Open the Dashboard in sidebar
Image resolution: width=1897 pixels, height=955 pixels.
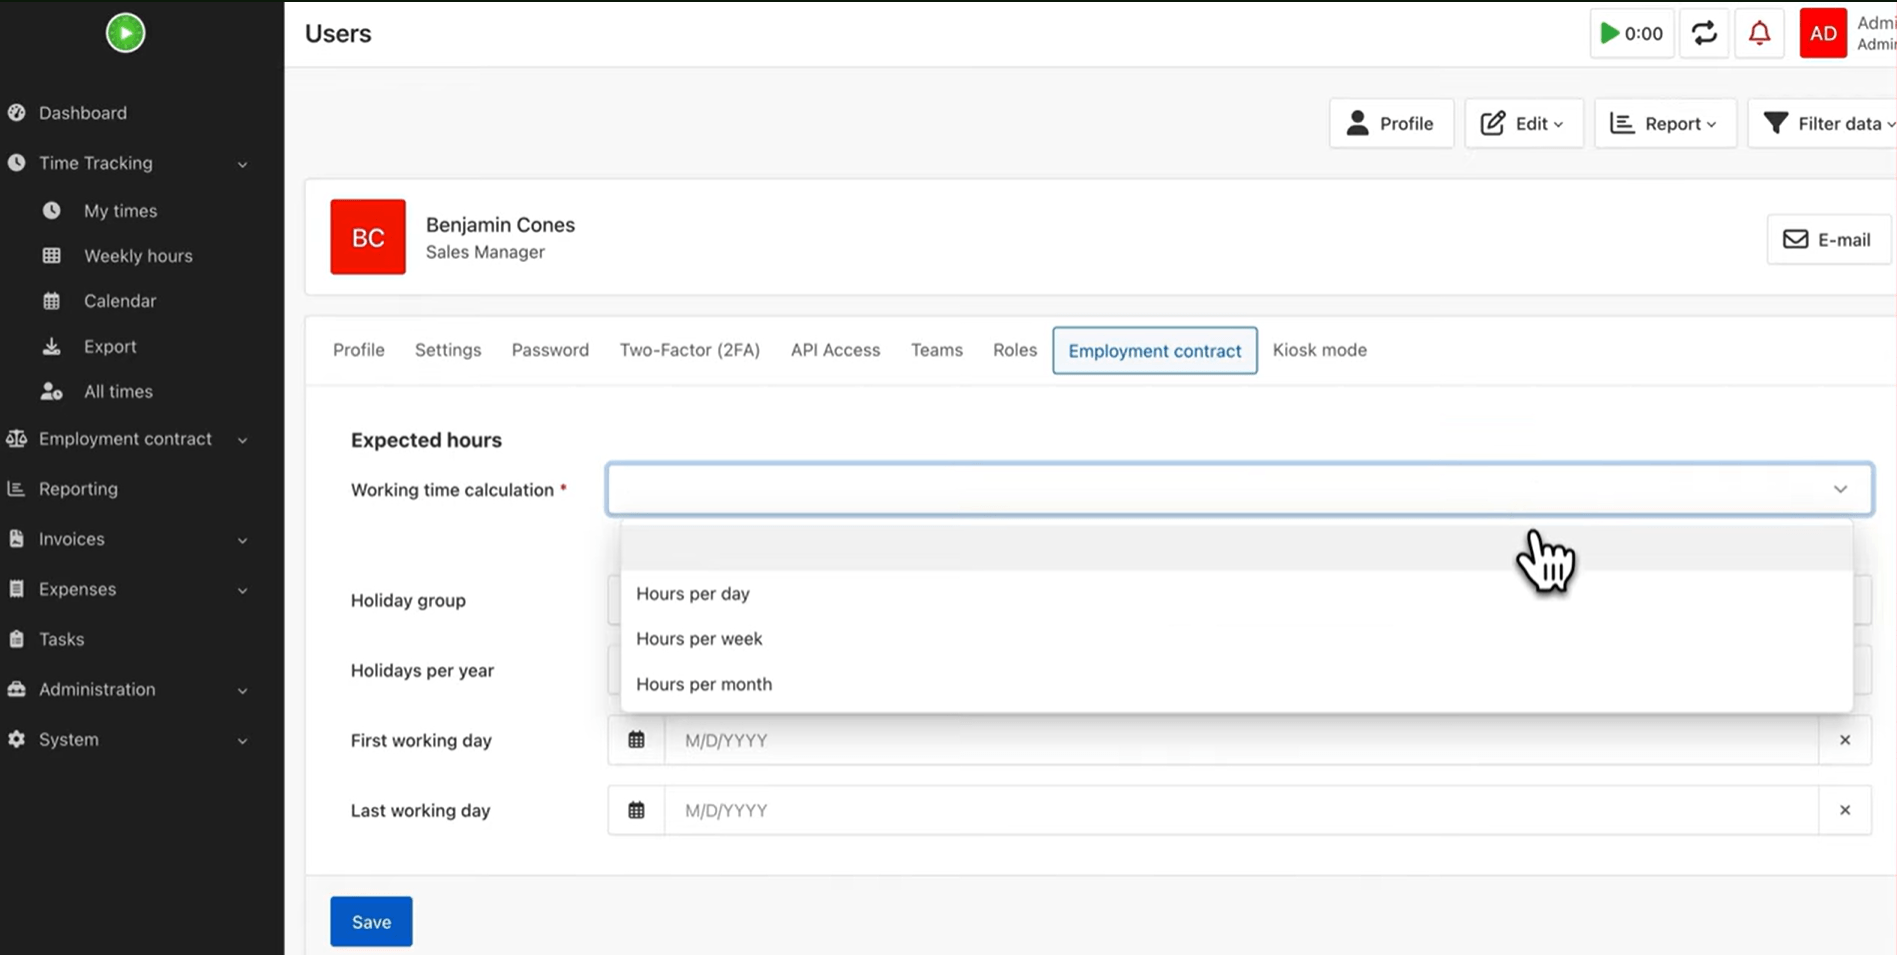pyautogui.click(x=83, y=113)
